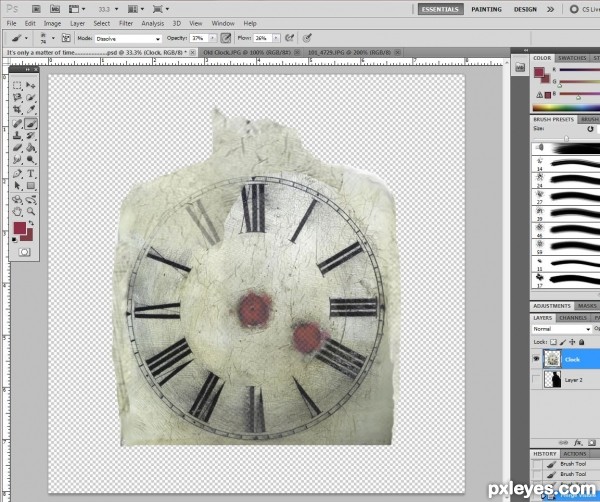600x502 pixels.
Task: Open the Analysis menu
Action: (x=152, y=23)
